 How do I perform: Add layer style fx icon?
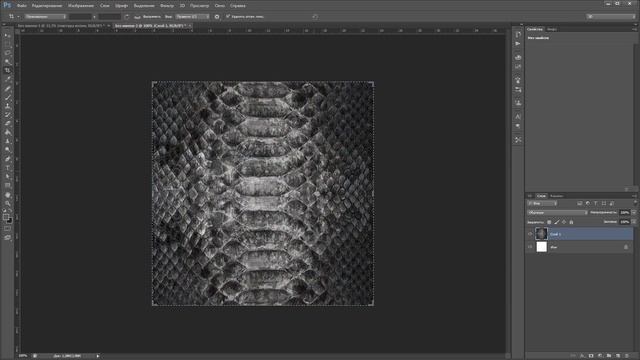pos(582,356)
